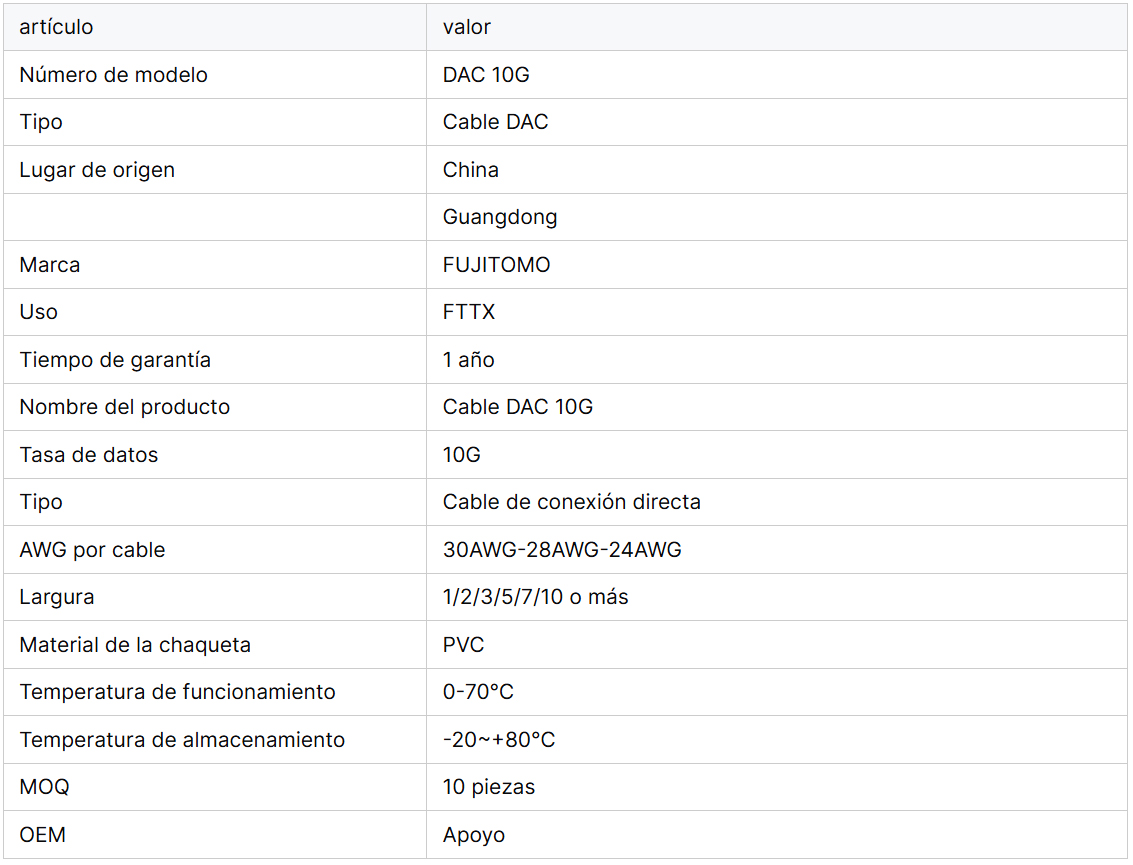Click the 'Cable de conexión directa' value
Screen dimensions: 1133x865
tap(571, 502)
